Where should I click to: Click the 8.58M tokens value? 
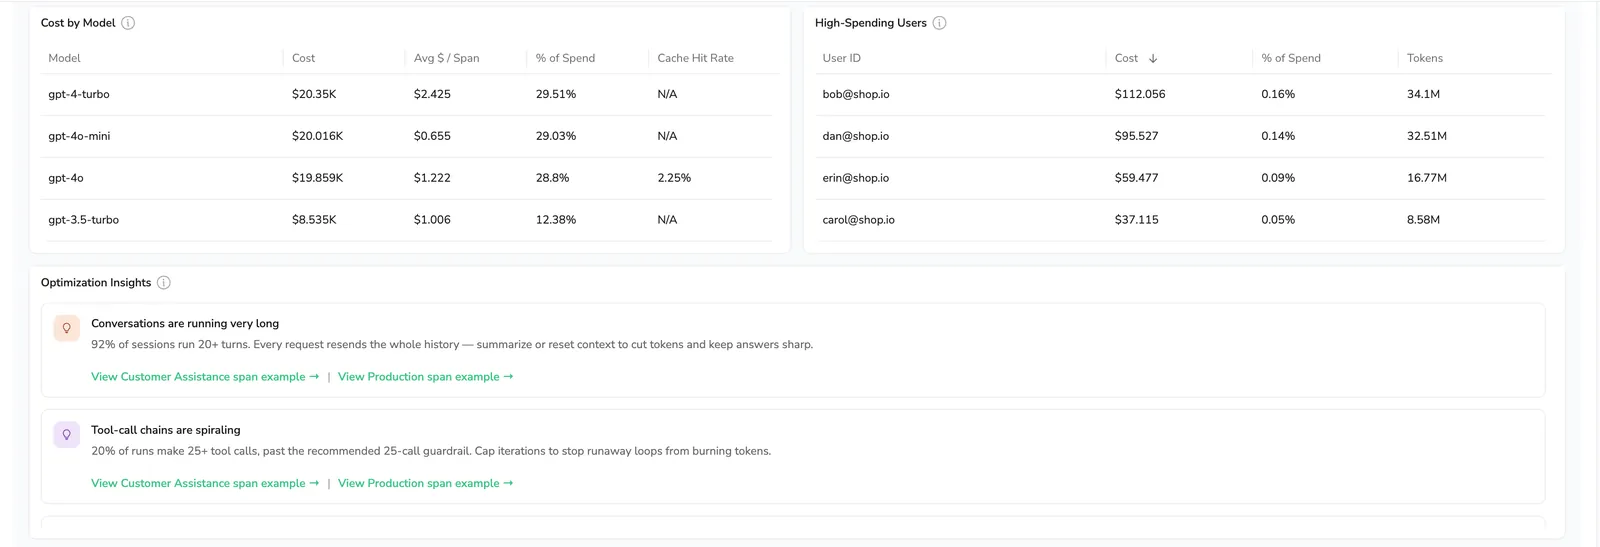click(1423, 220)
